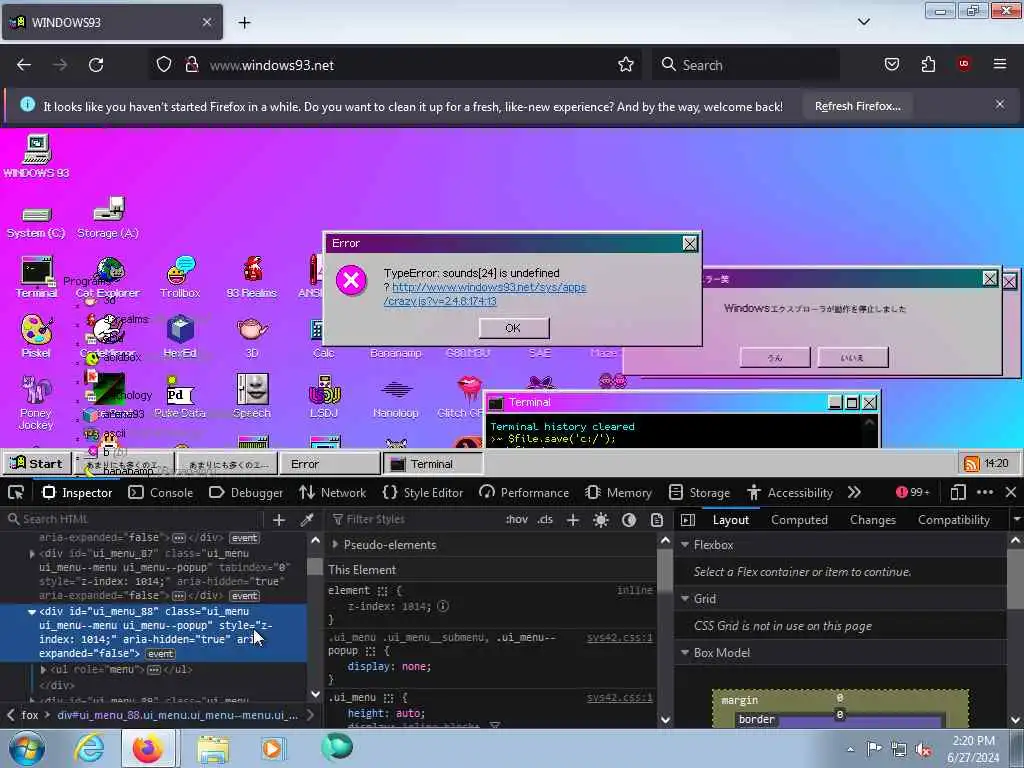Open the Storage (A:) drive icon
Image resolution: width=1024 pixels, height=768 pixels.
pos(108,217)
